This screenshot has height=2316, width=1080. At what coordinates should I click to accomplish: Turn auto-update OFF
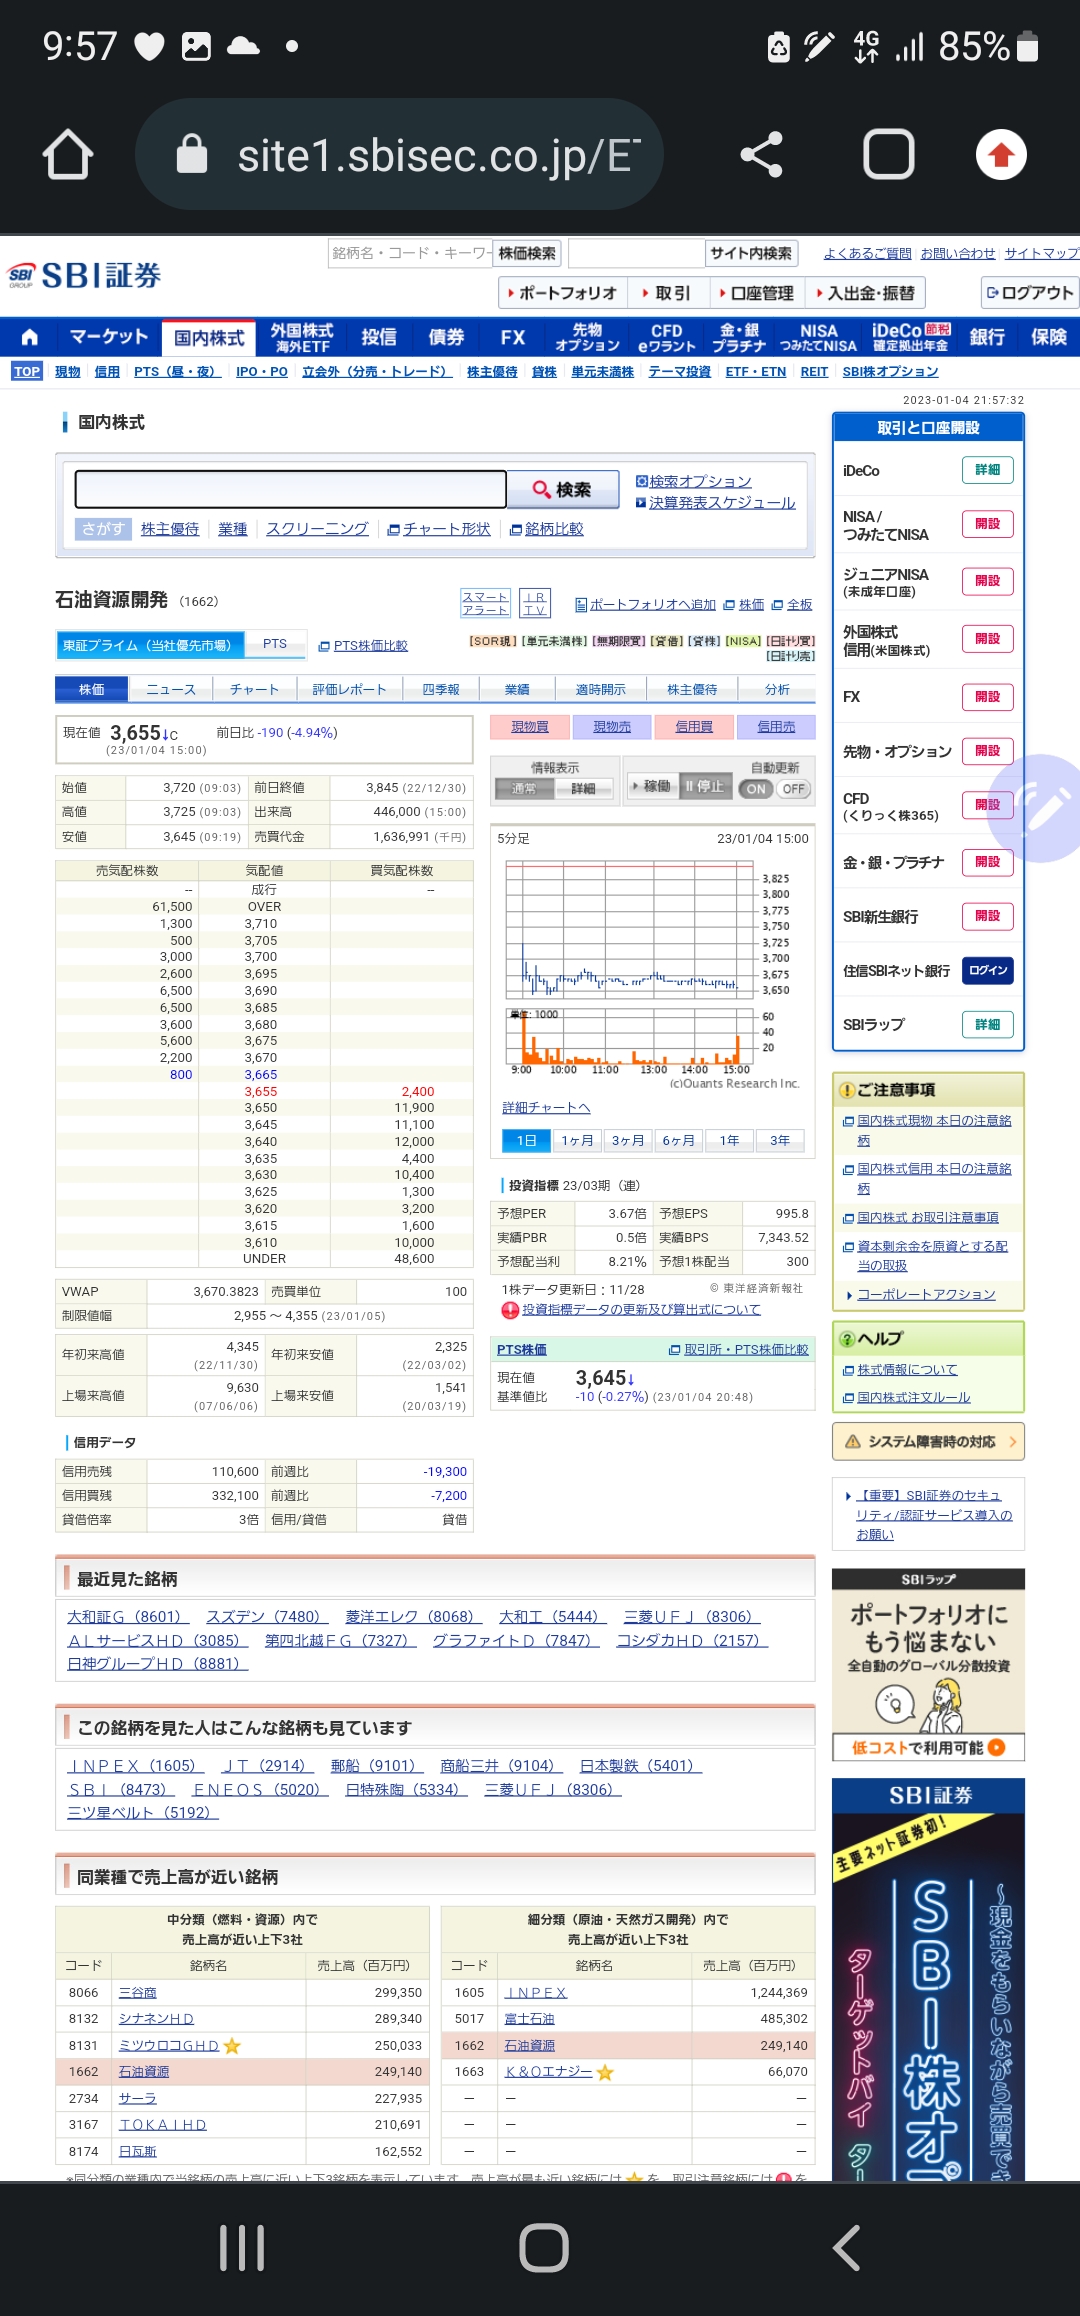(794, 789)
